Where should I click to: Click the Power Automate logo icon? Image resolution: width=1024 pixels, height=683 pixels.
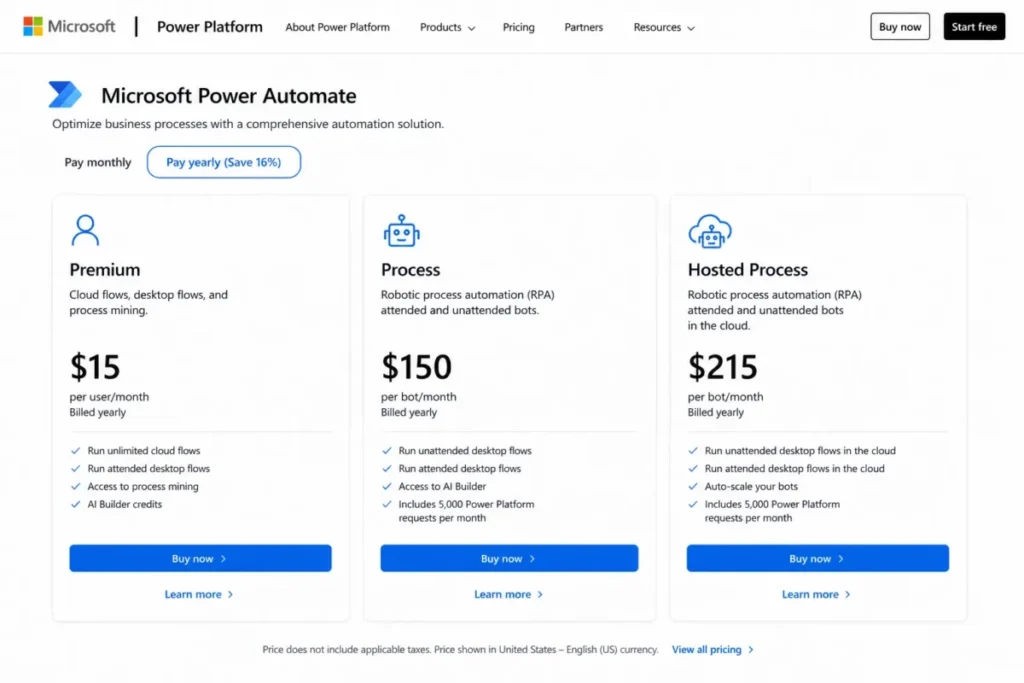[x=65, y=95]
